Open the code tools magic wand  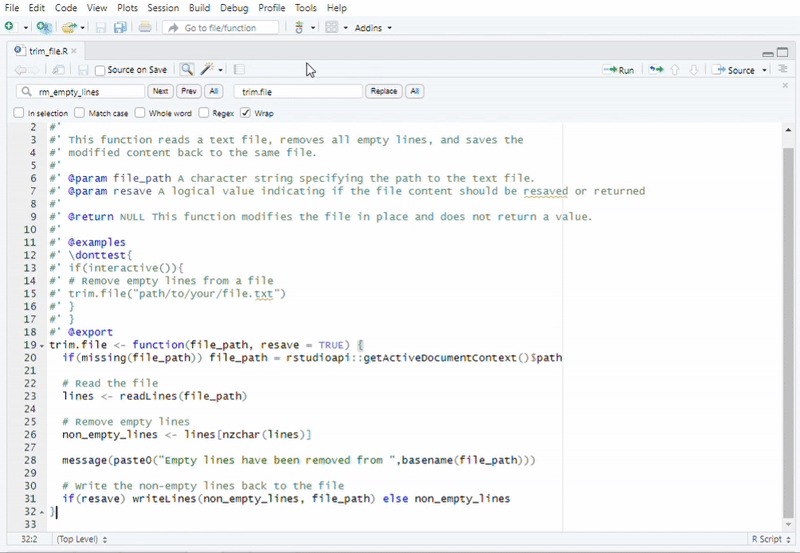208,70
